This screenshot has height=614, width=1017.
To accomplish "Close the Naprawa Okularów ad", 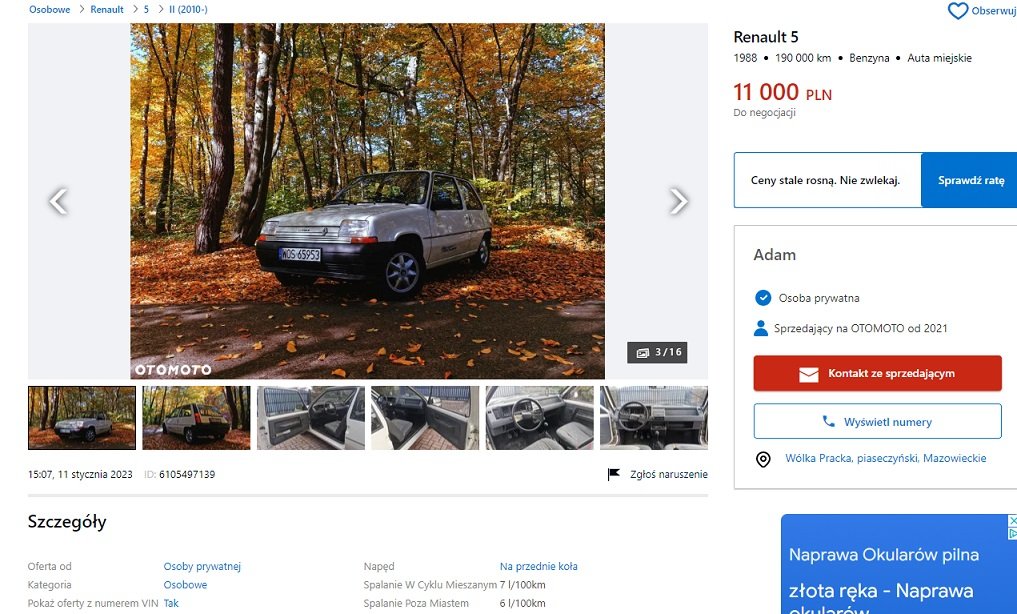I will coord(1012,521).
